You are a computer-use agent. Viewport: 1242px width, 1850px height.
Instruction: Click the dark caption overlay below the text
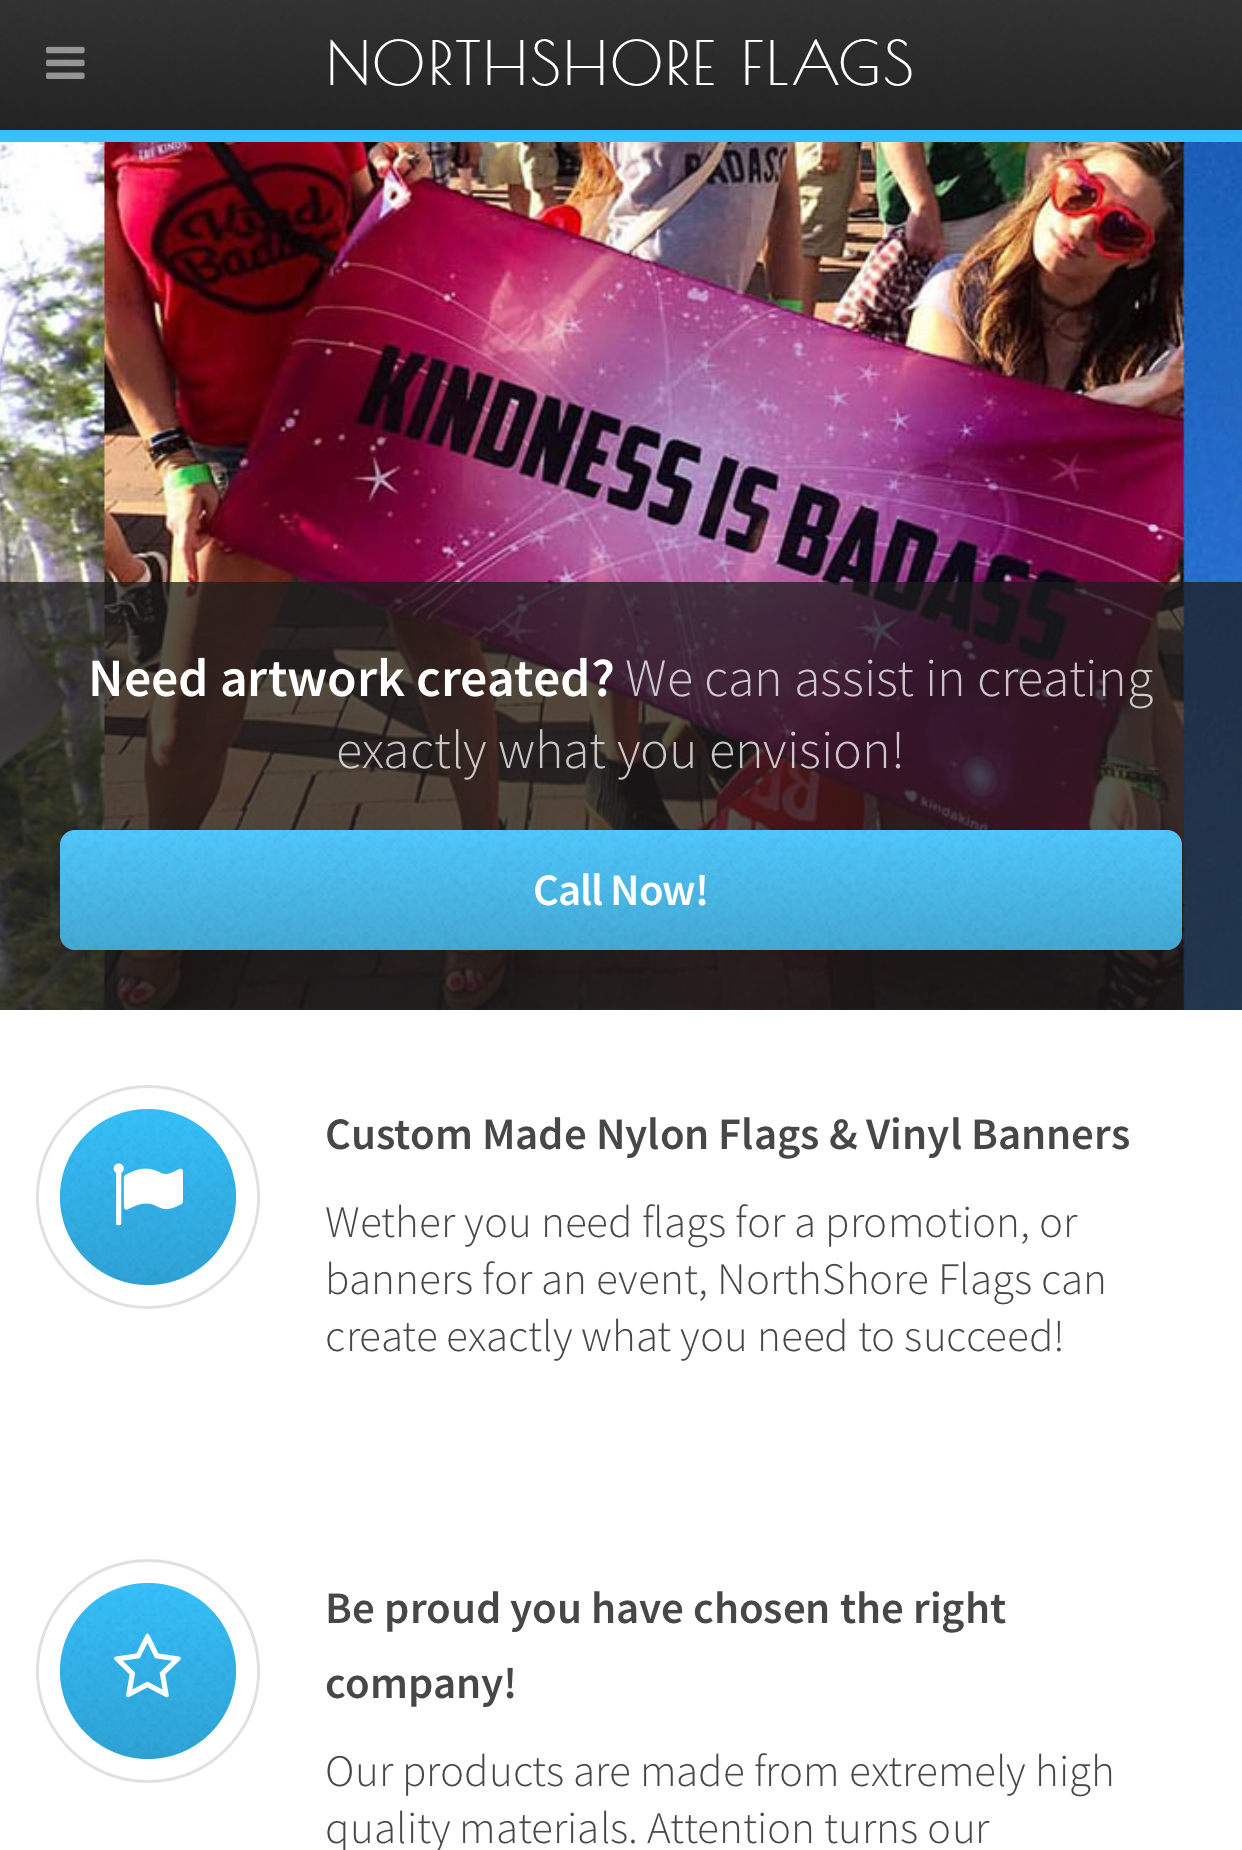(621, 980)
